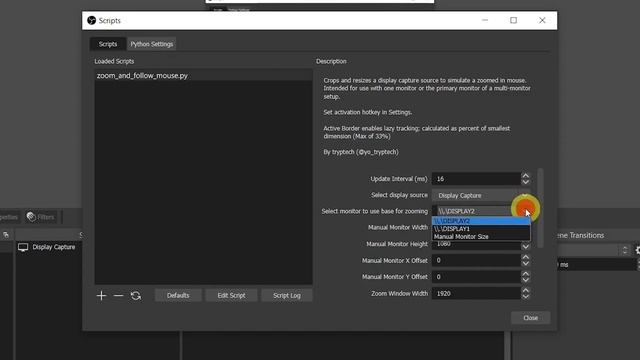Click the script properties vertical scrollbar
This screenshot has width=640, height=360.
tap(540, 208)
